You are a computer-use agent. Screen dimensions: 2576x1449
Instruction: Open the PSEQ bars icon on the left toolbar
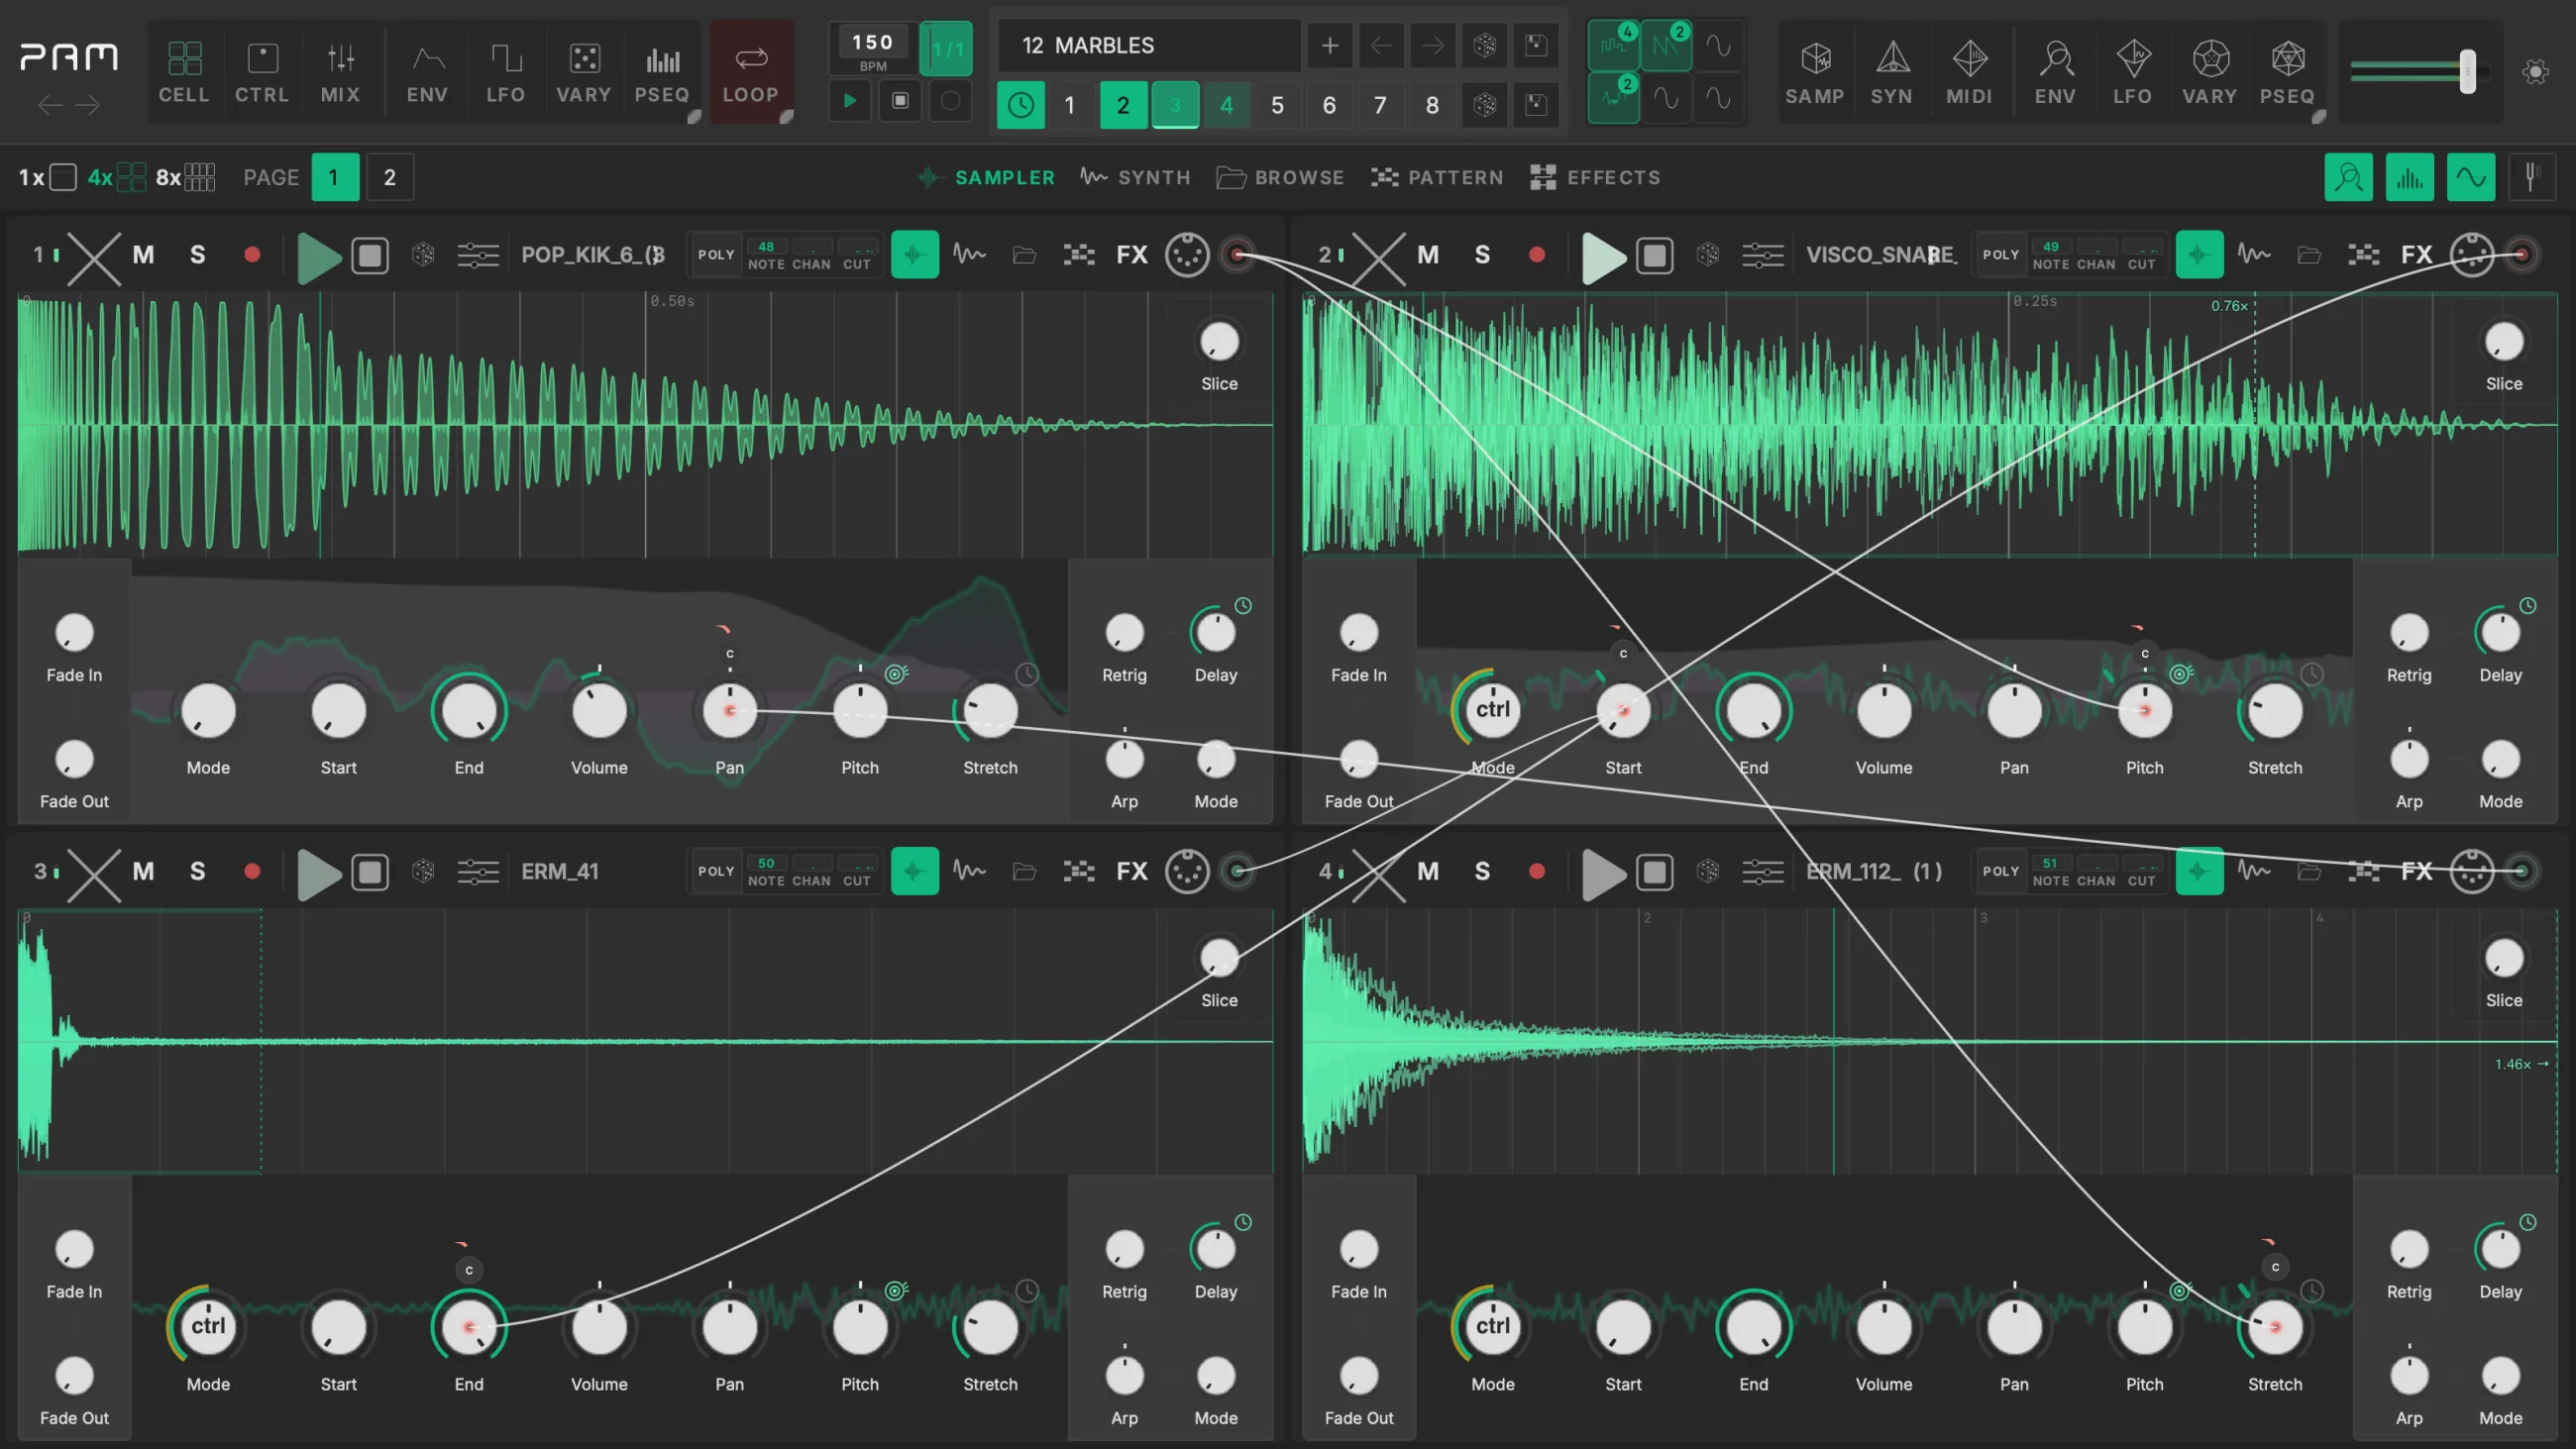point(662,72)
